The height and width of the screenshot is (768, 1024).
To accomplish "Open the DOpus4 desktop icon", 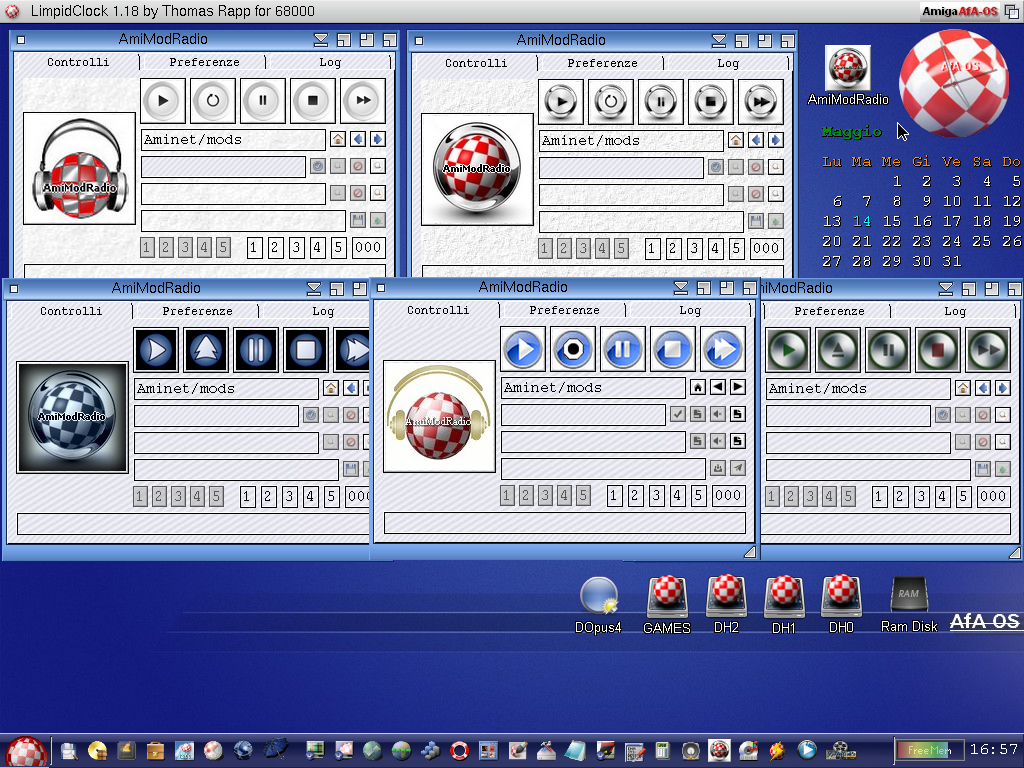I will [x=598, y=598].
